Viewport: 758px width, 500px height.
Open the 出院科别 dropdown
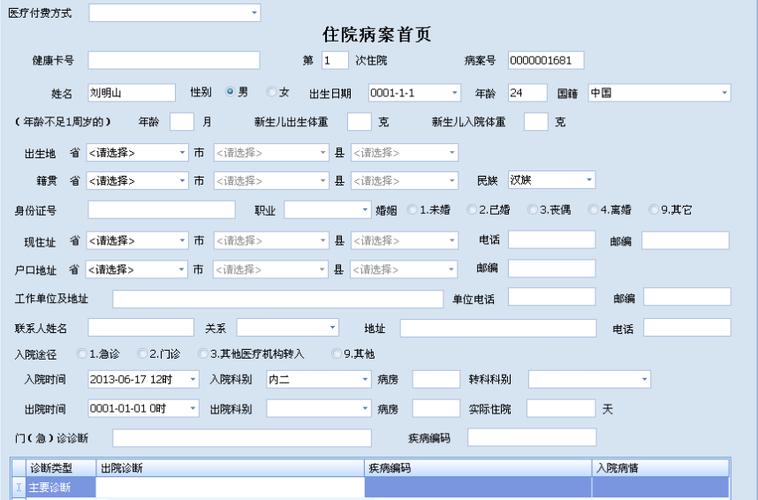point(365,409)
